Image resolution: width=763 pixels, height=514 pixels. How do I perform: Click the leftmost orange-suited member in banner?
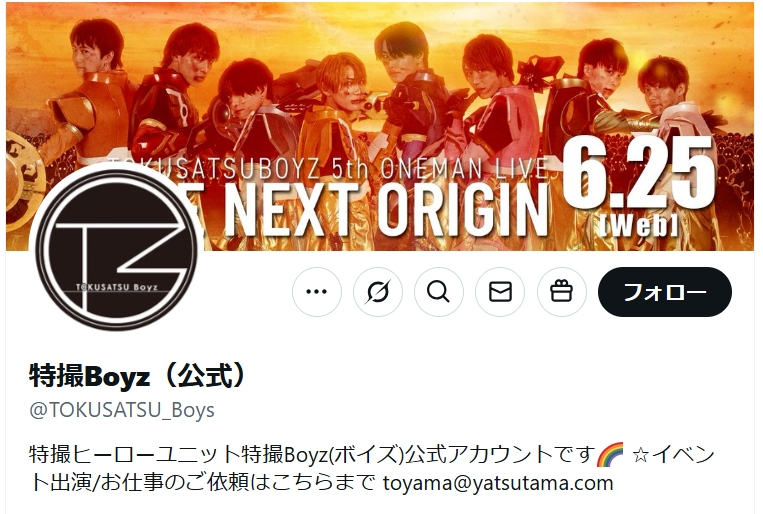pos(90,92)
